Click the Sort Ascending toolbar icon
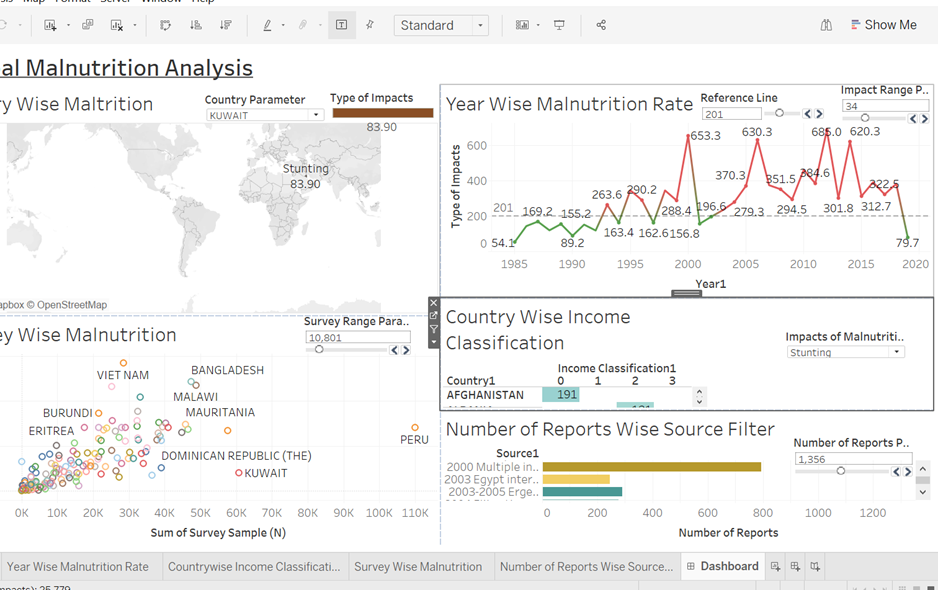This screenshot has width=938, height=590. [x=196, y=25]
